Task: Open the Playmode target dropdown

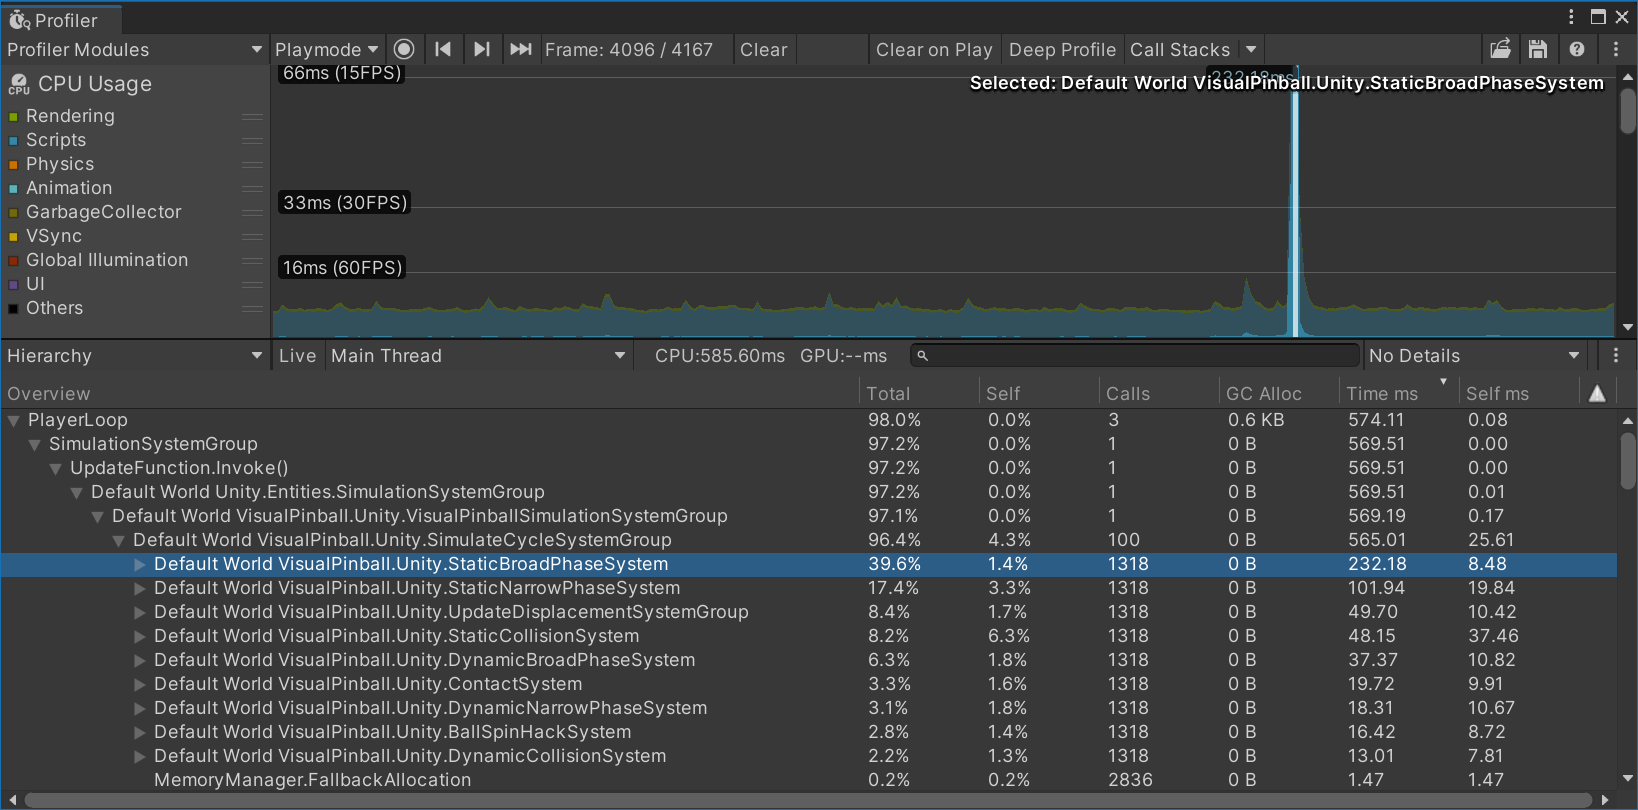Action: 327,49
